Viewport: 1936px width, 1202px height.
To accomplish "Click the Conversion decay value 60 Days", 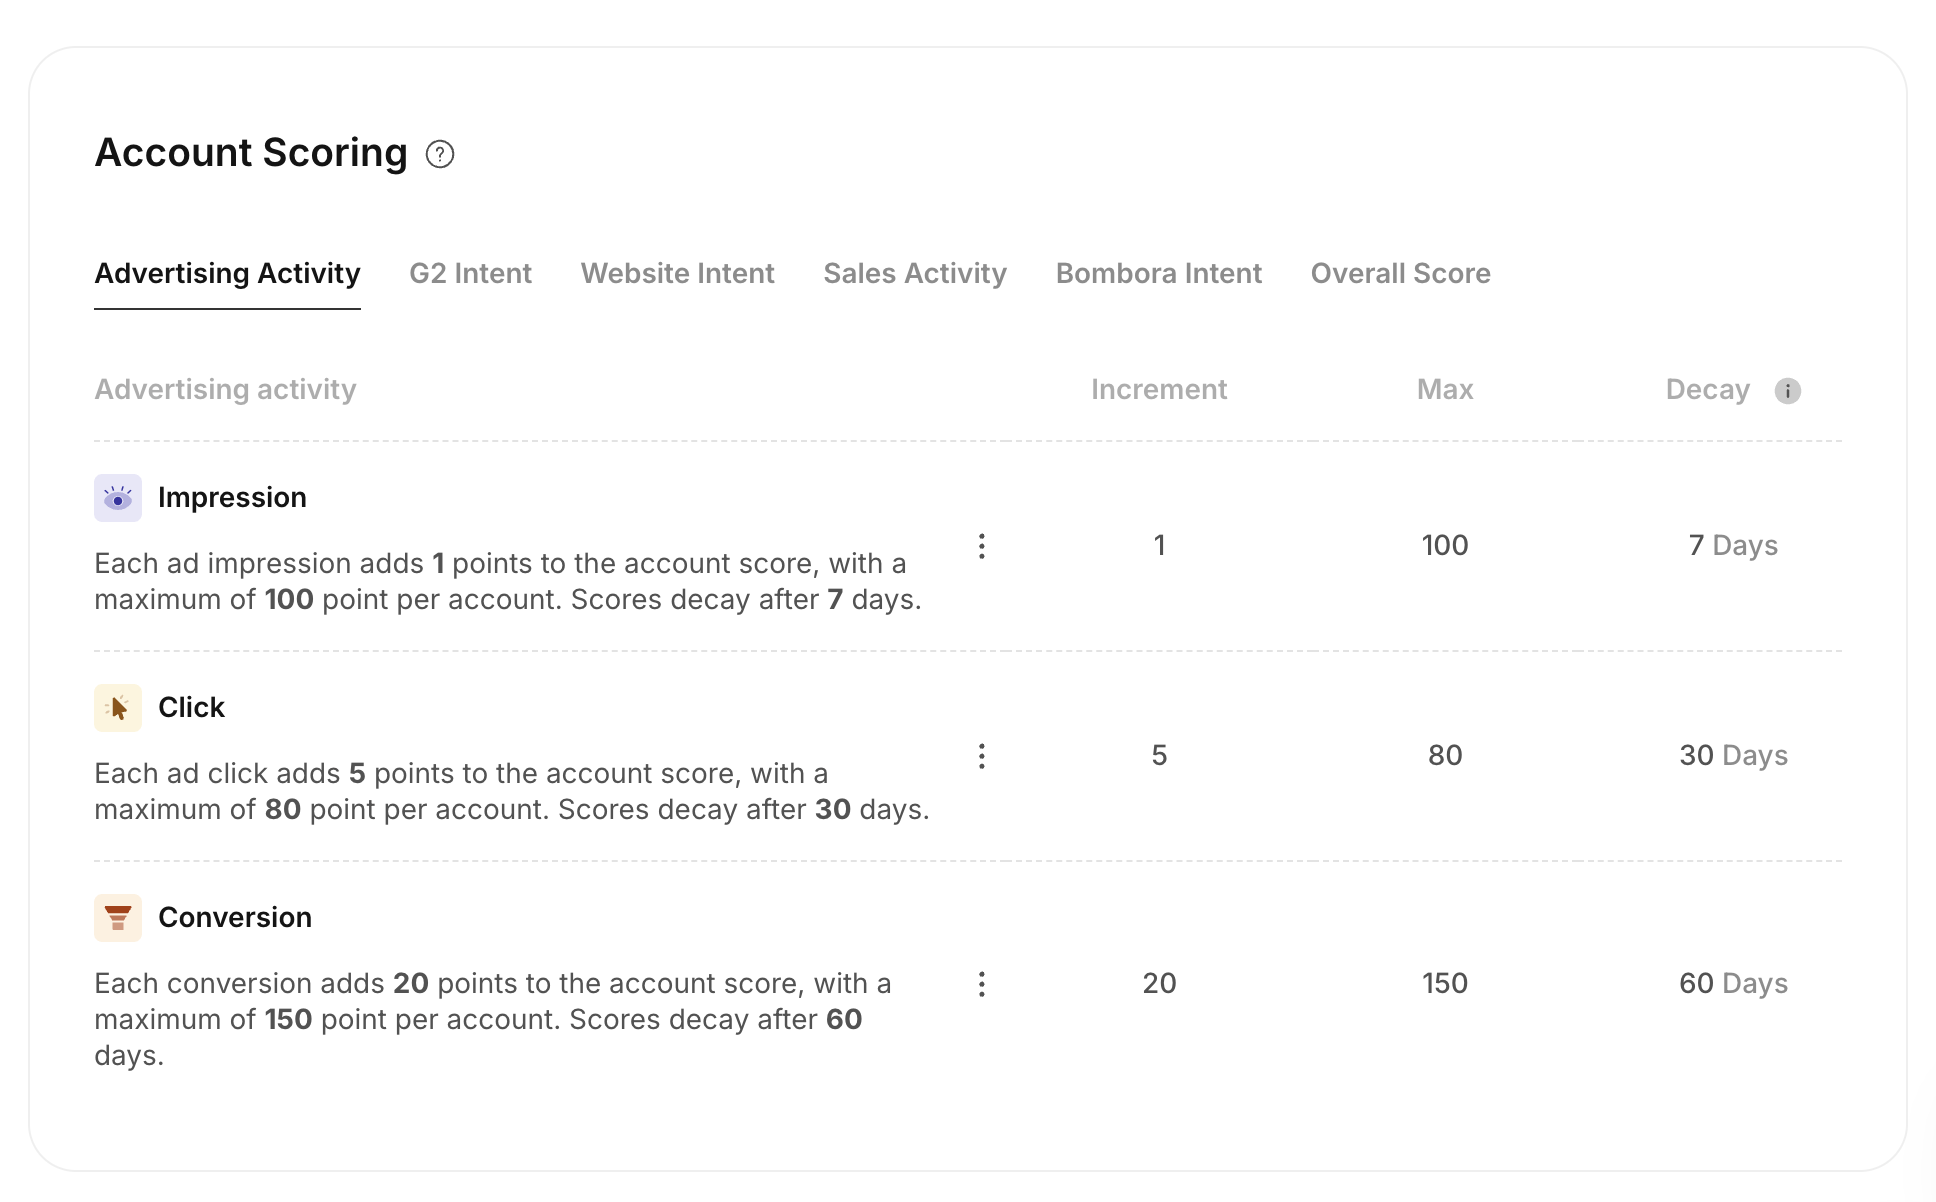I will tap(1733, 983).
